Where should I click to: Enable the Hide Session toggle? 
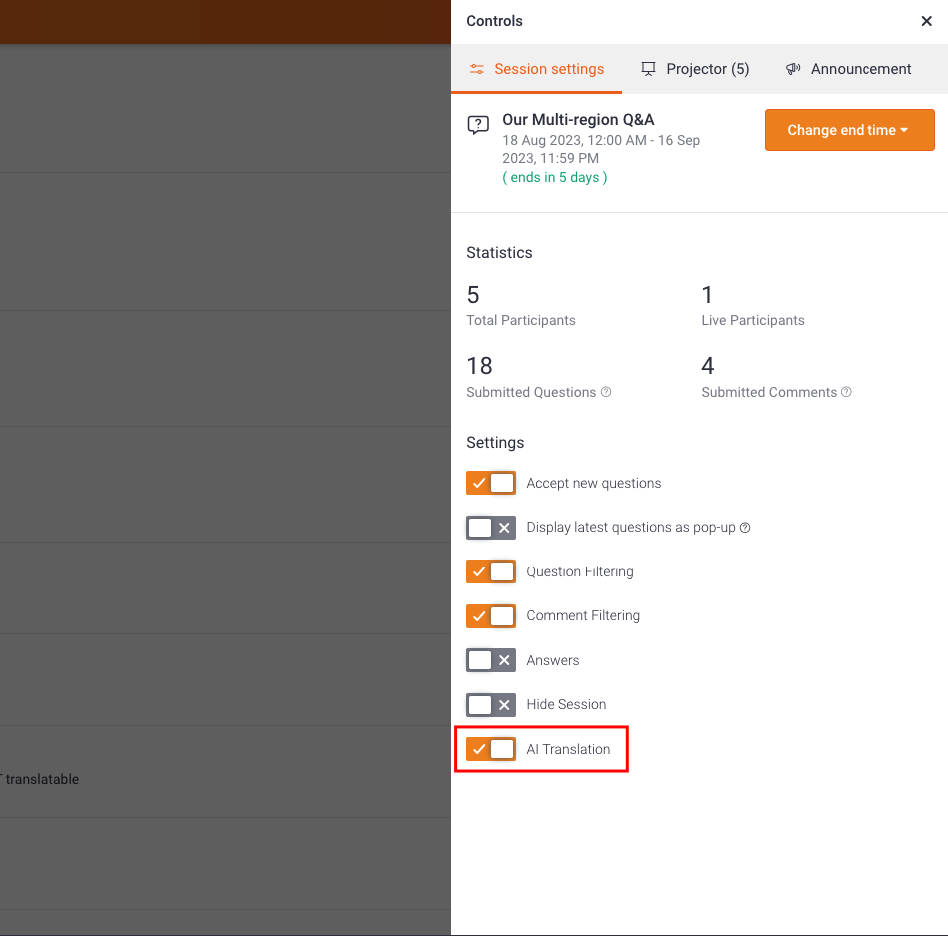coord(491,704)
